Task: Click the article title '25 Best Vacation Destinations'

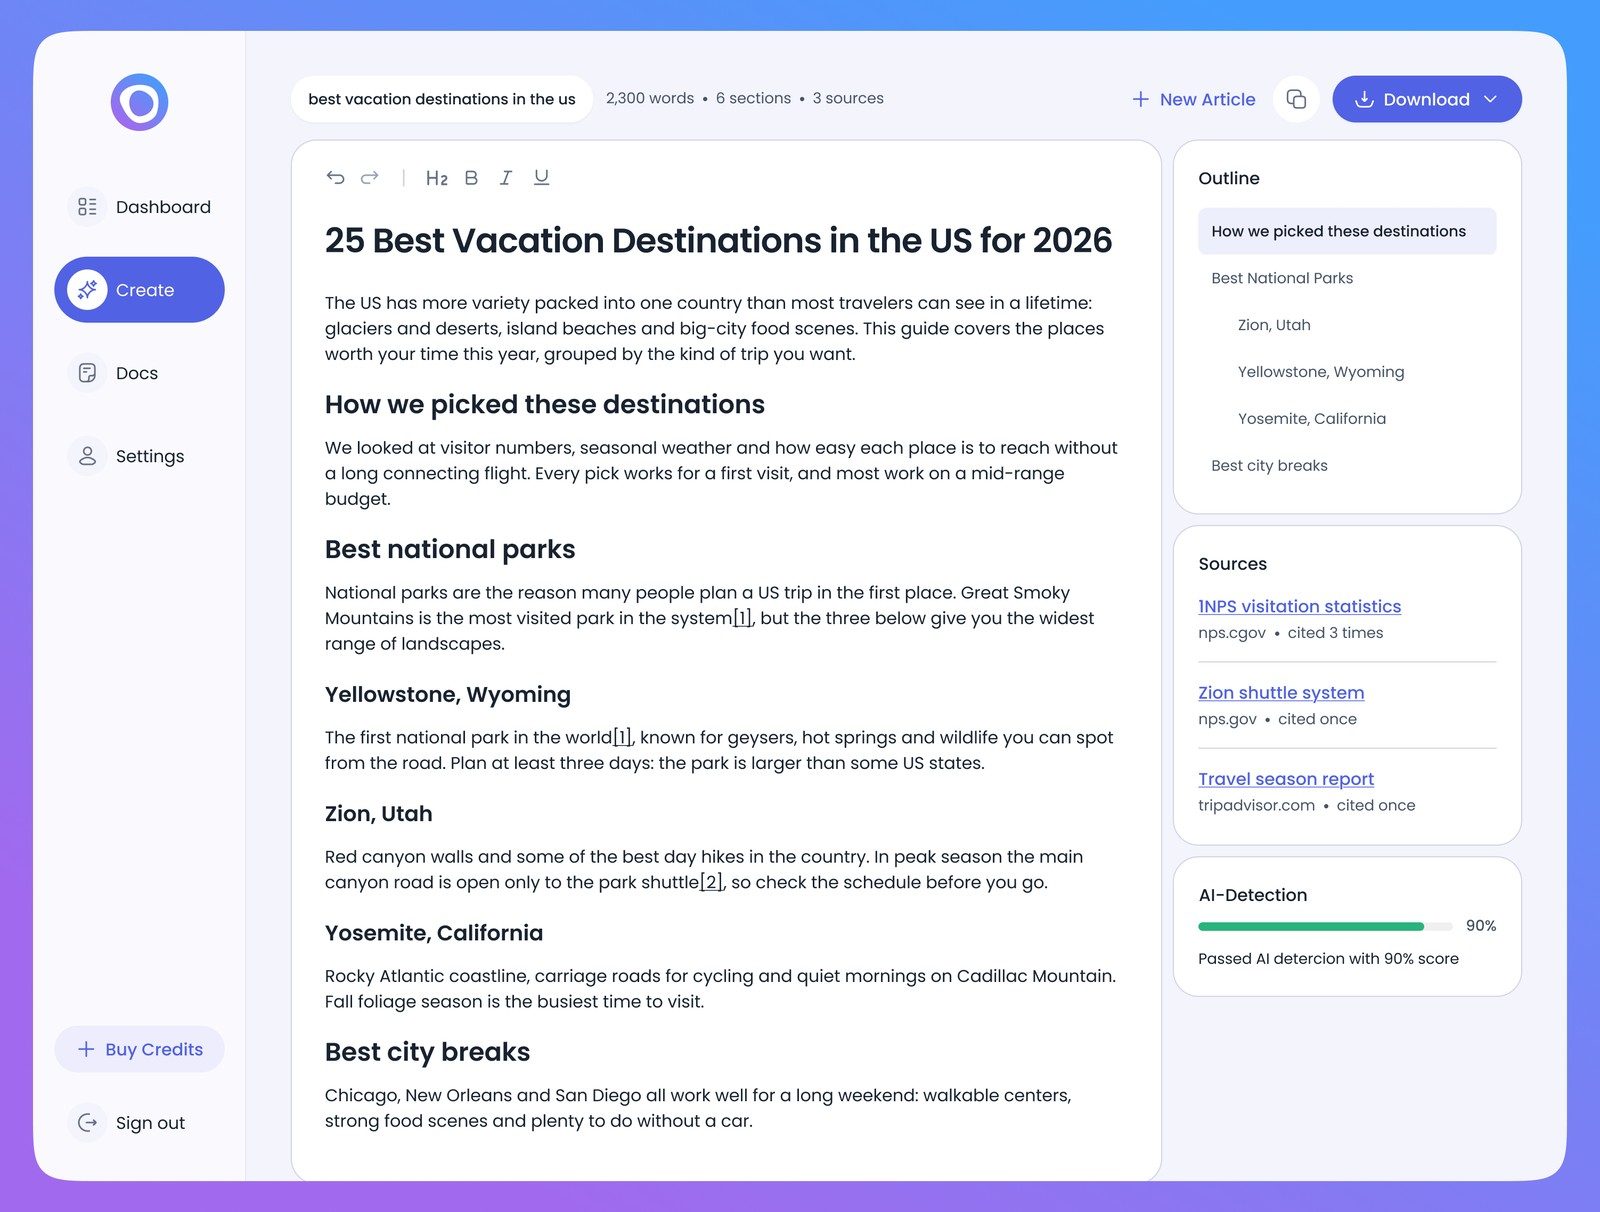Action: pos(718,241)
